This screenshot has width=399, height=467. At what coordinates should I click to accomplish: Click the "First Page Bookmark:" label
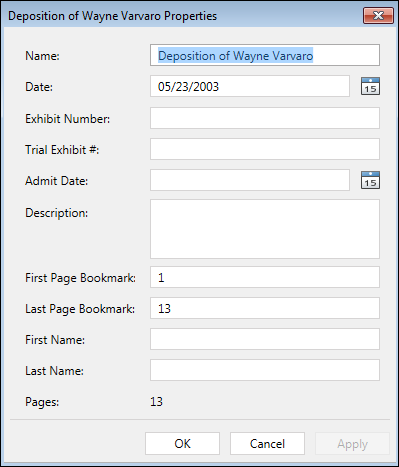pyautogui.click(x=81, y=278)
